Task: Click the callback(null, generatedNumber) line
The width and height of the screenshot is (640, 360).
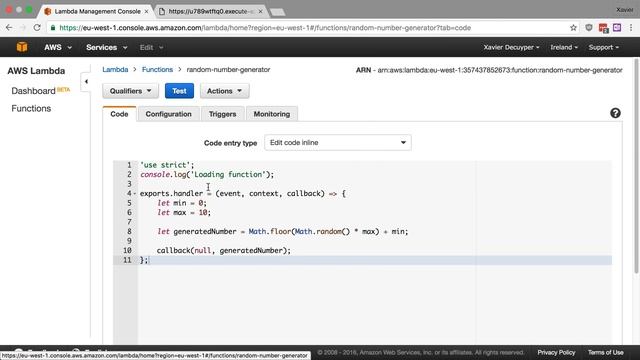Action: (224, 250)
